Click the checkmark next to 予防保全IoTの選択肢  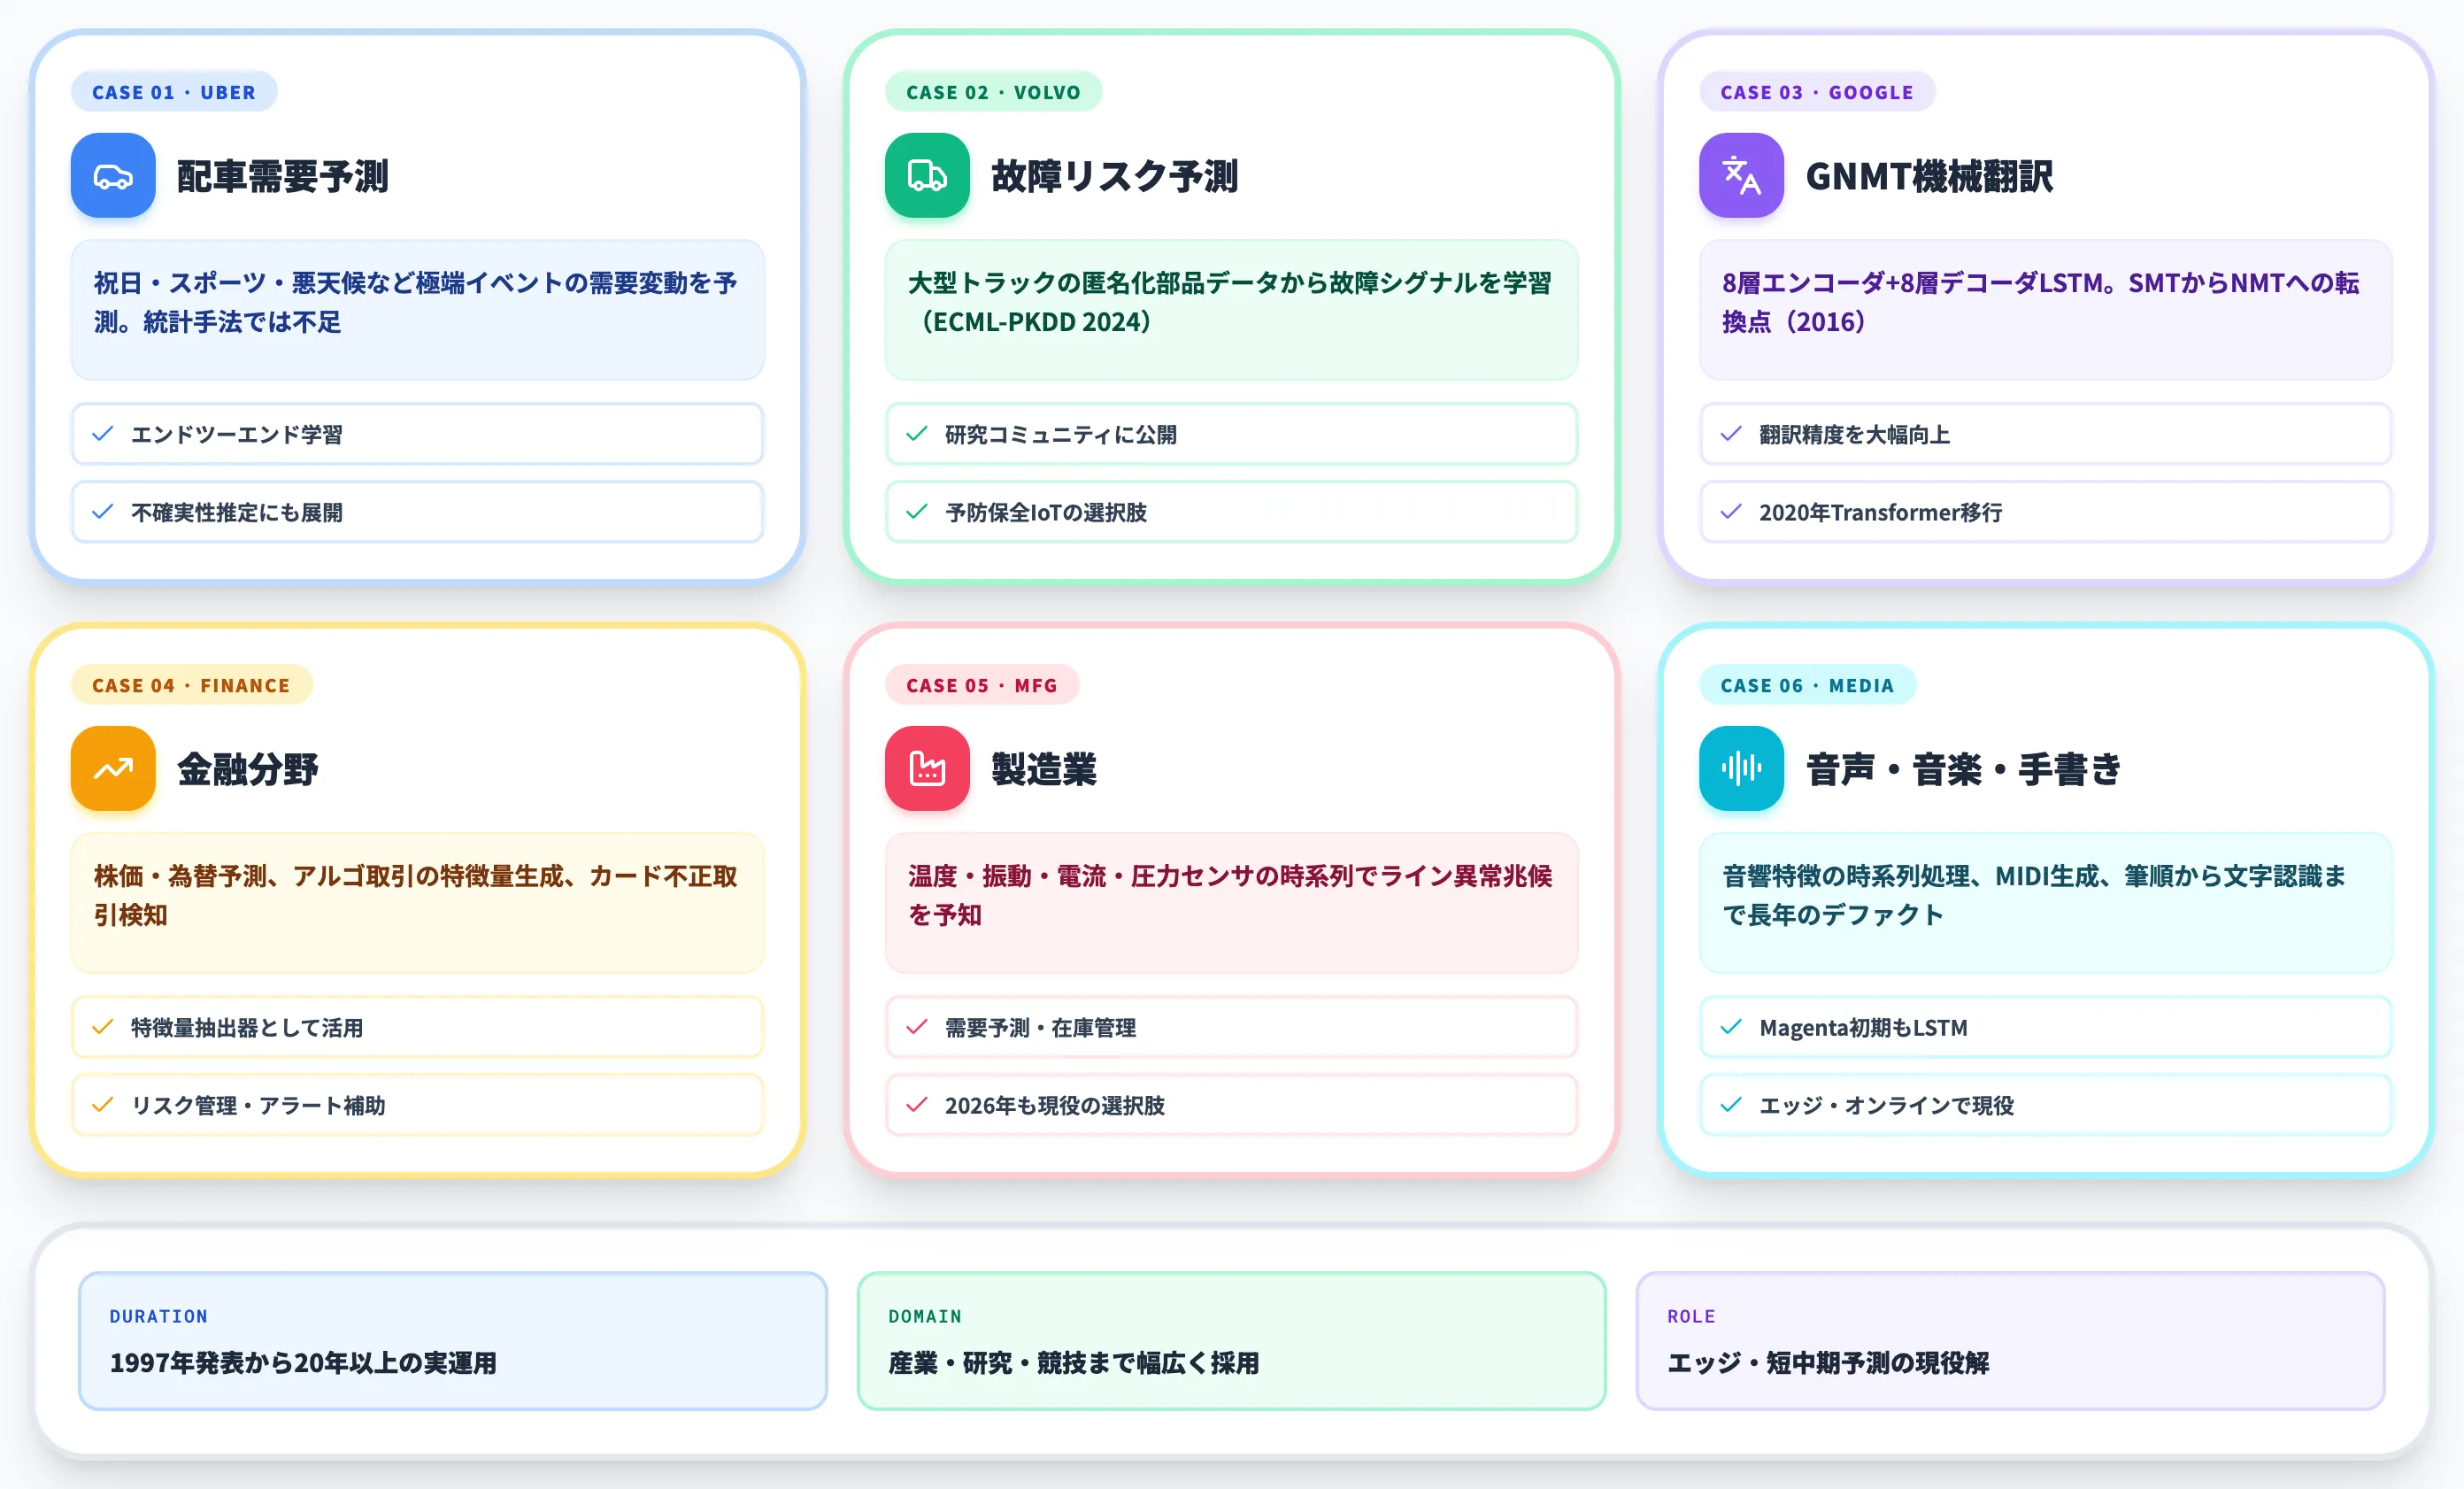(x=916, y=512)
